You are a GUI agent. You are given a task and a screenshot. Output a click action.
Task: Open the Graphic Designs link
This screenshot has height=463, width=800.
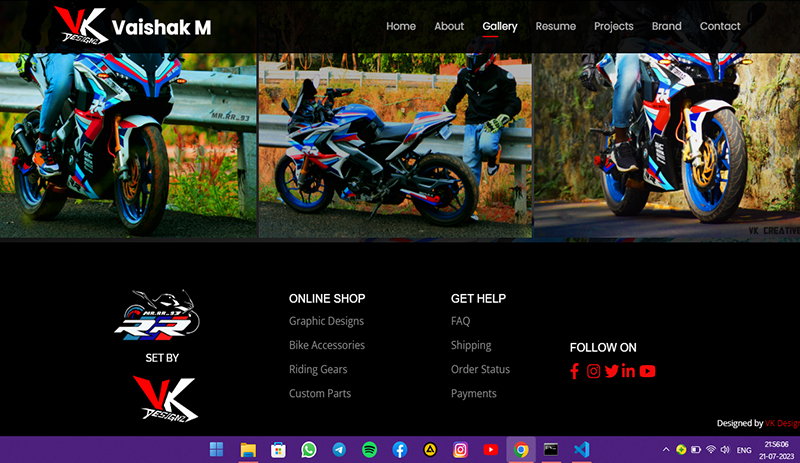click(x=326, y=321)
